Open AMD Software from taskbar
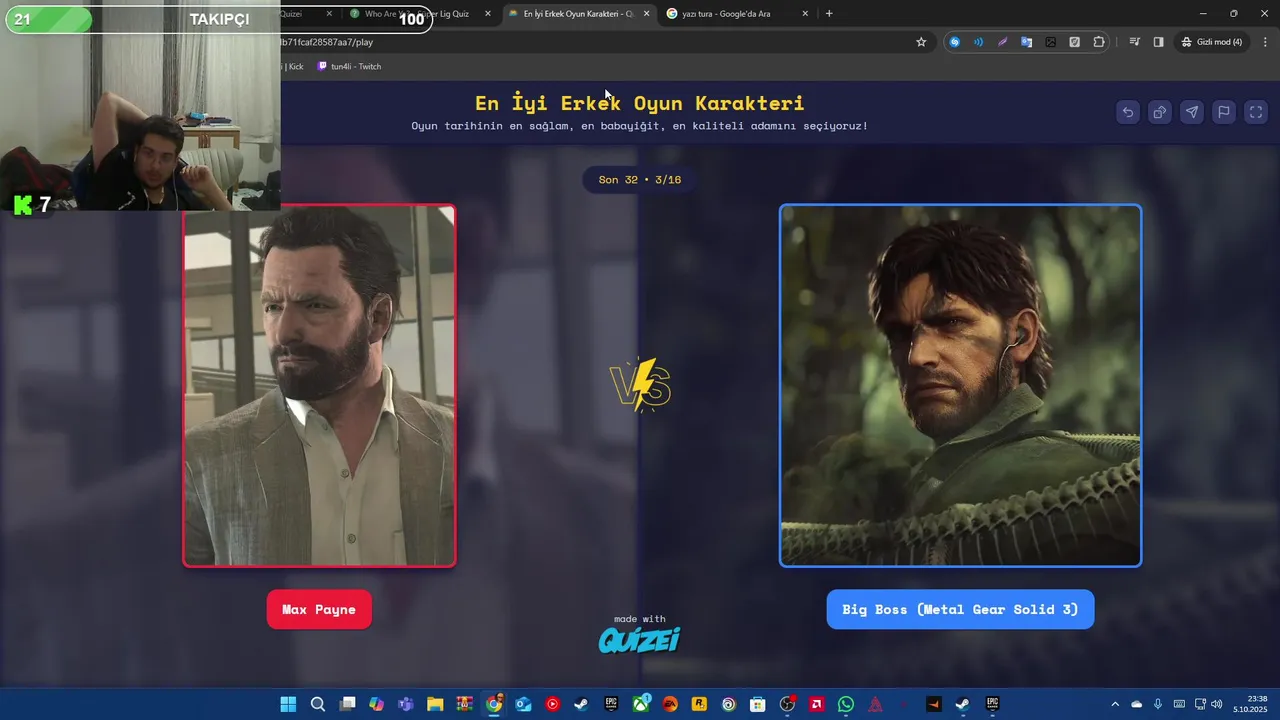The image size is (1280, 720). 816,704
